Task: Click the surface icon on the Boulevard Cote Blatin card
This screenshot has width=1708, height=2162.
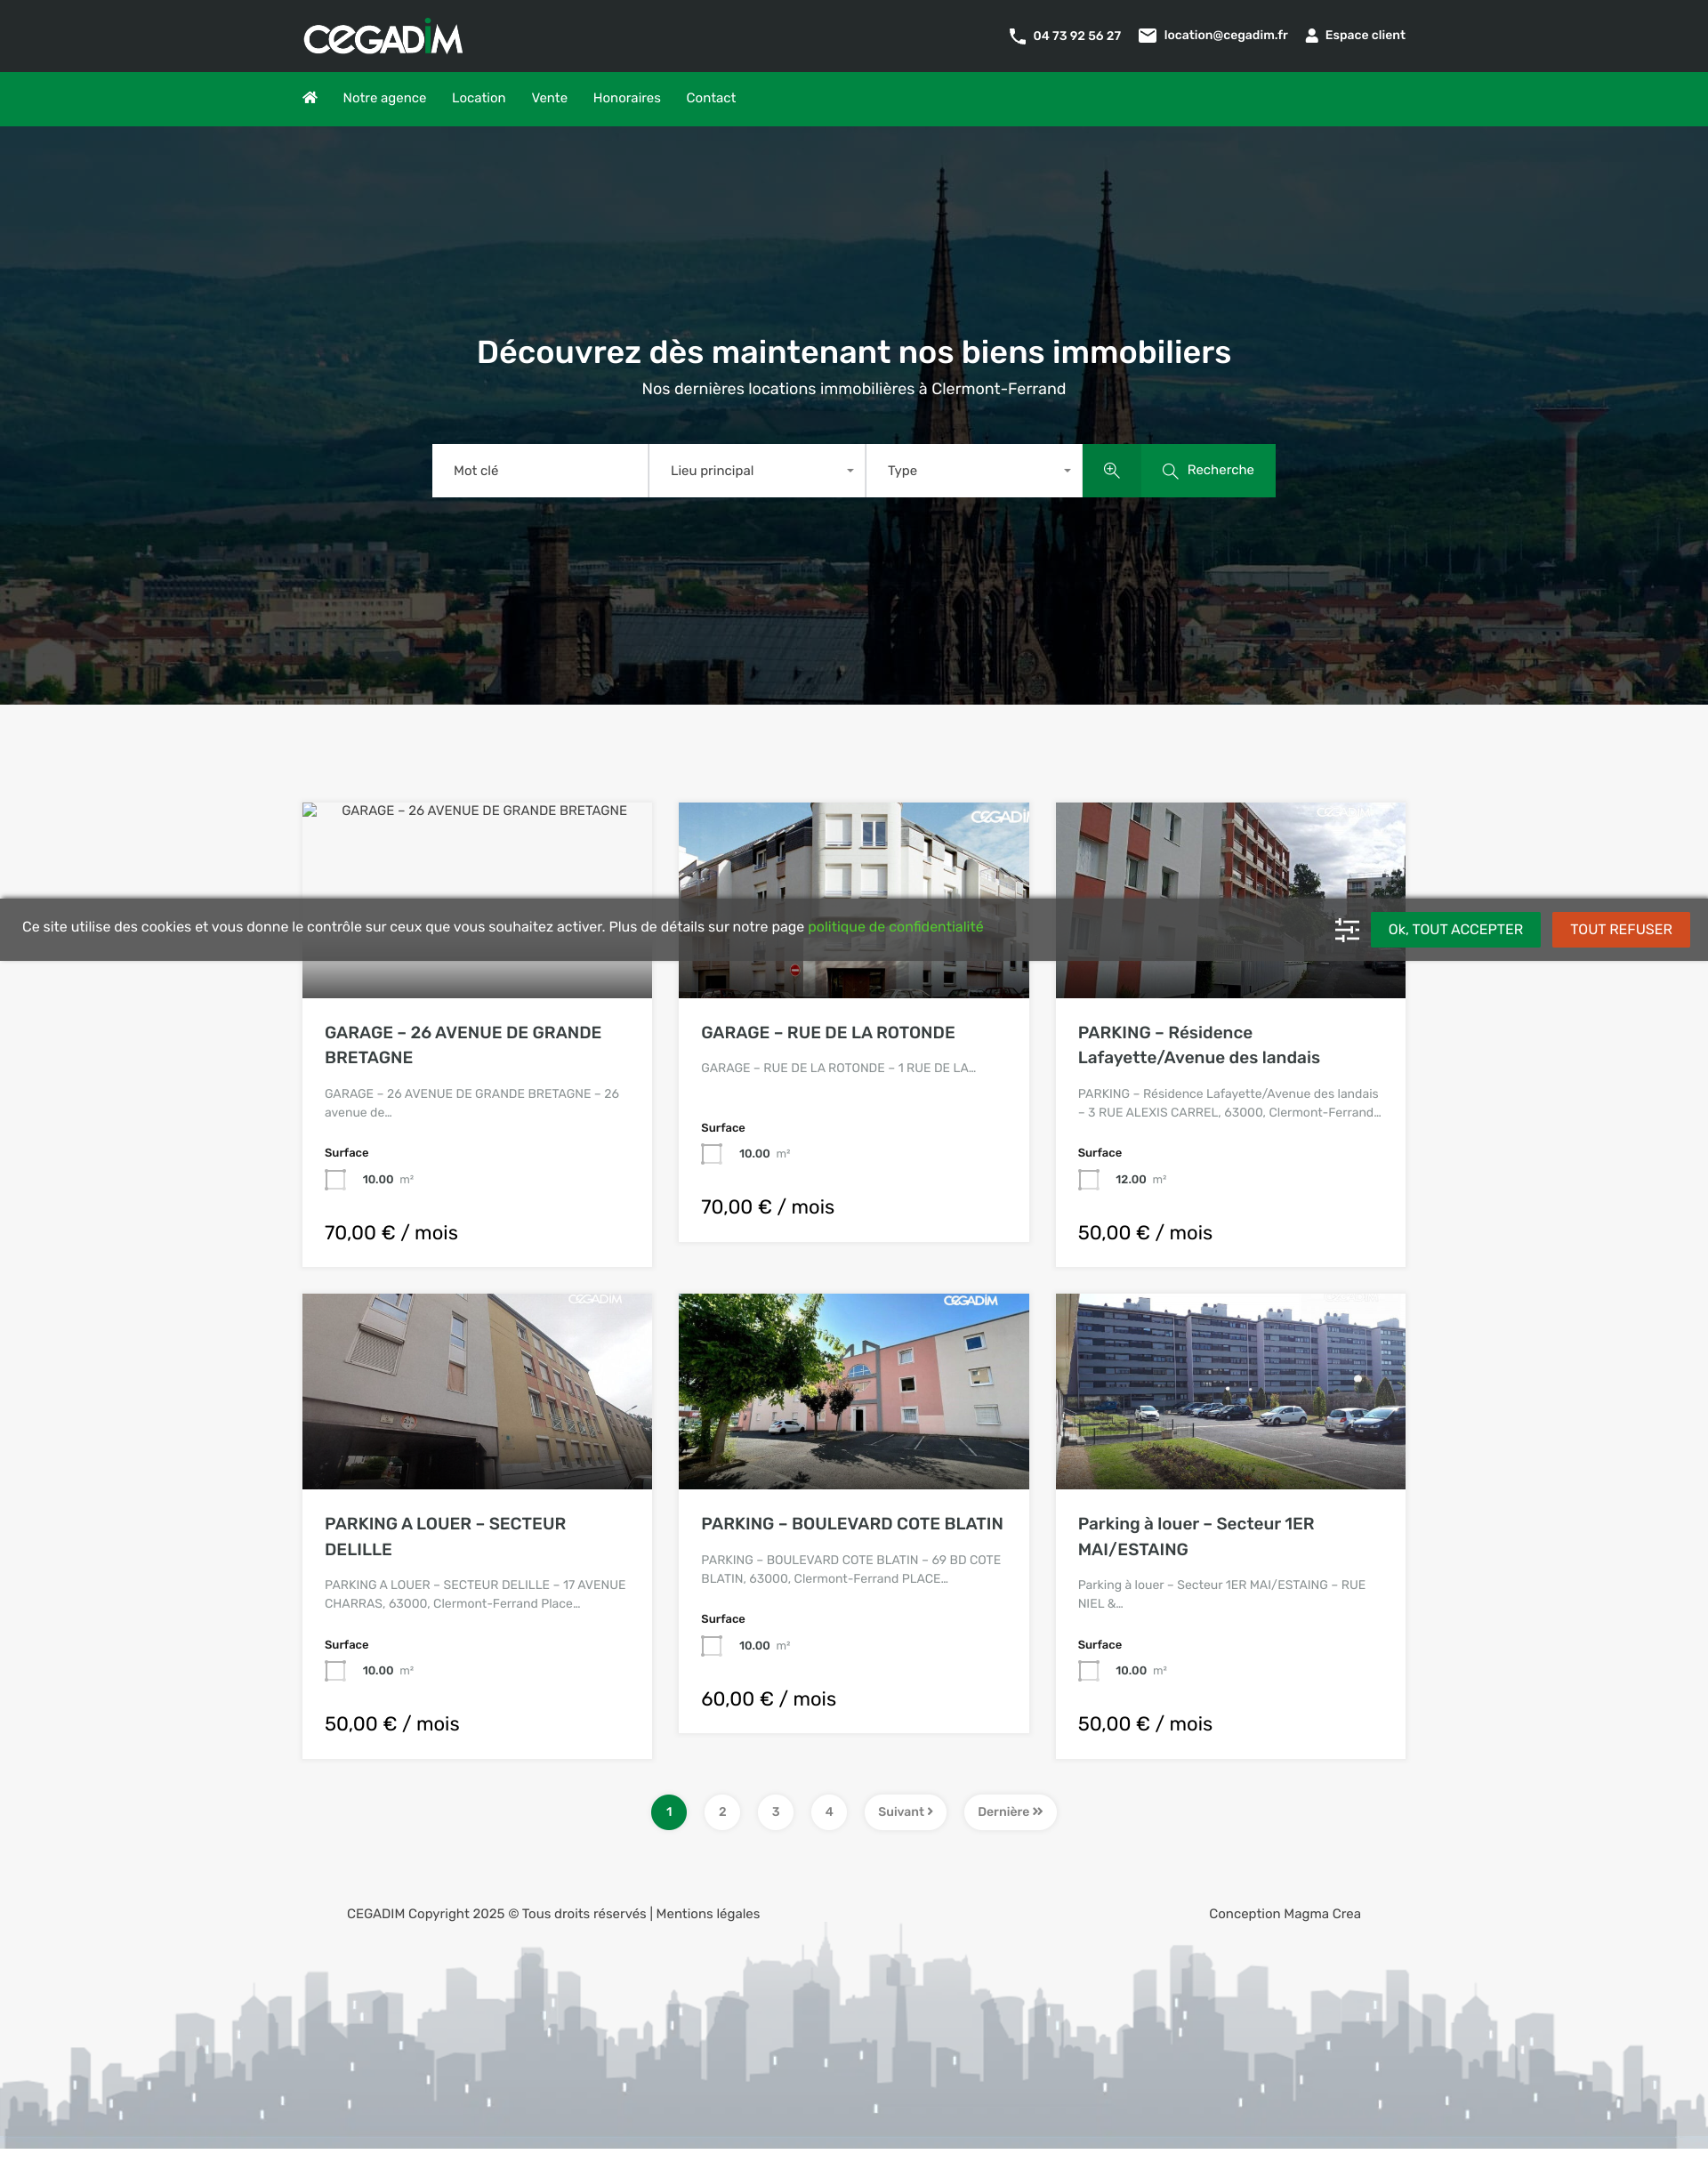Action: coord(711,1646)
